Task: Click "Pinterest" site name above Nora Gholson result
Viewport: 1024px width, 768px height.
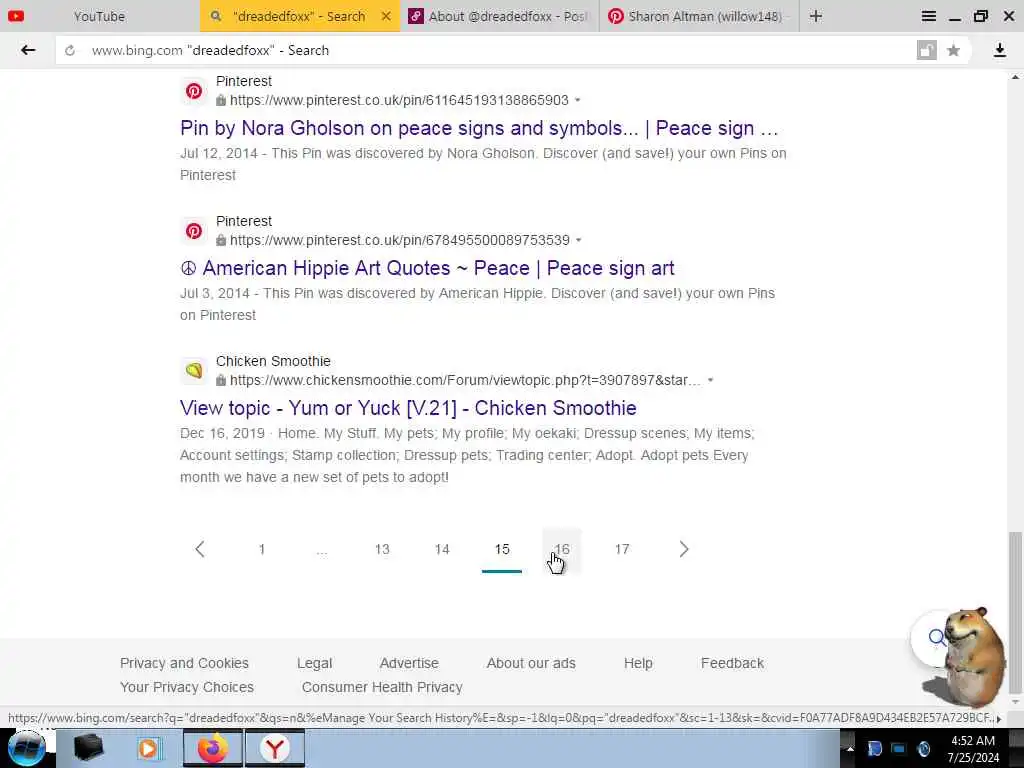Action: click(244, 81)
